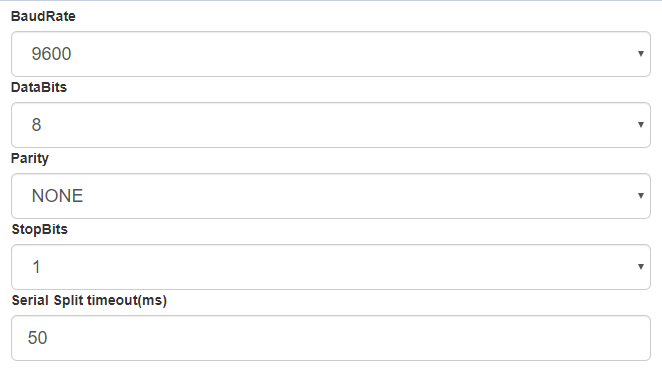
Task: Click the DataBits field label
Action: pos(39,87)
